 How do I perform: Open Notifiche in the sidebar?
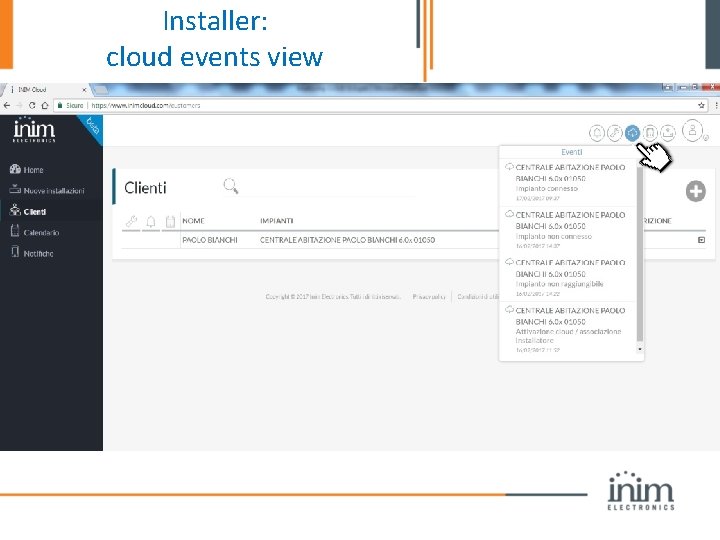[32, 253]
